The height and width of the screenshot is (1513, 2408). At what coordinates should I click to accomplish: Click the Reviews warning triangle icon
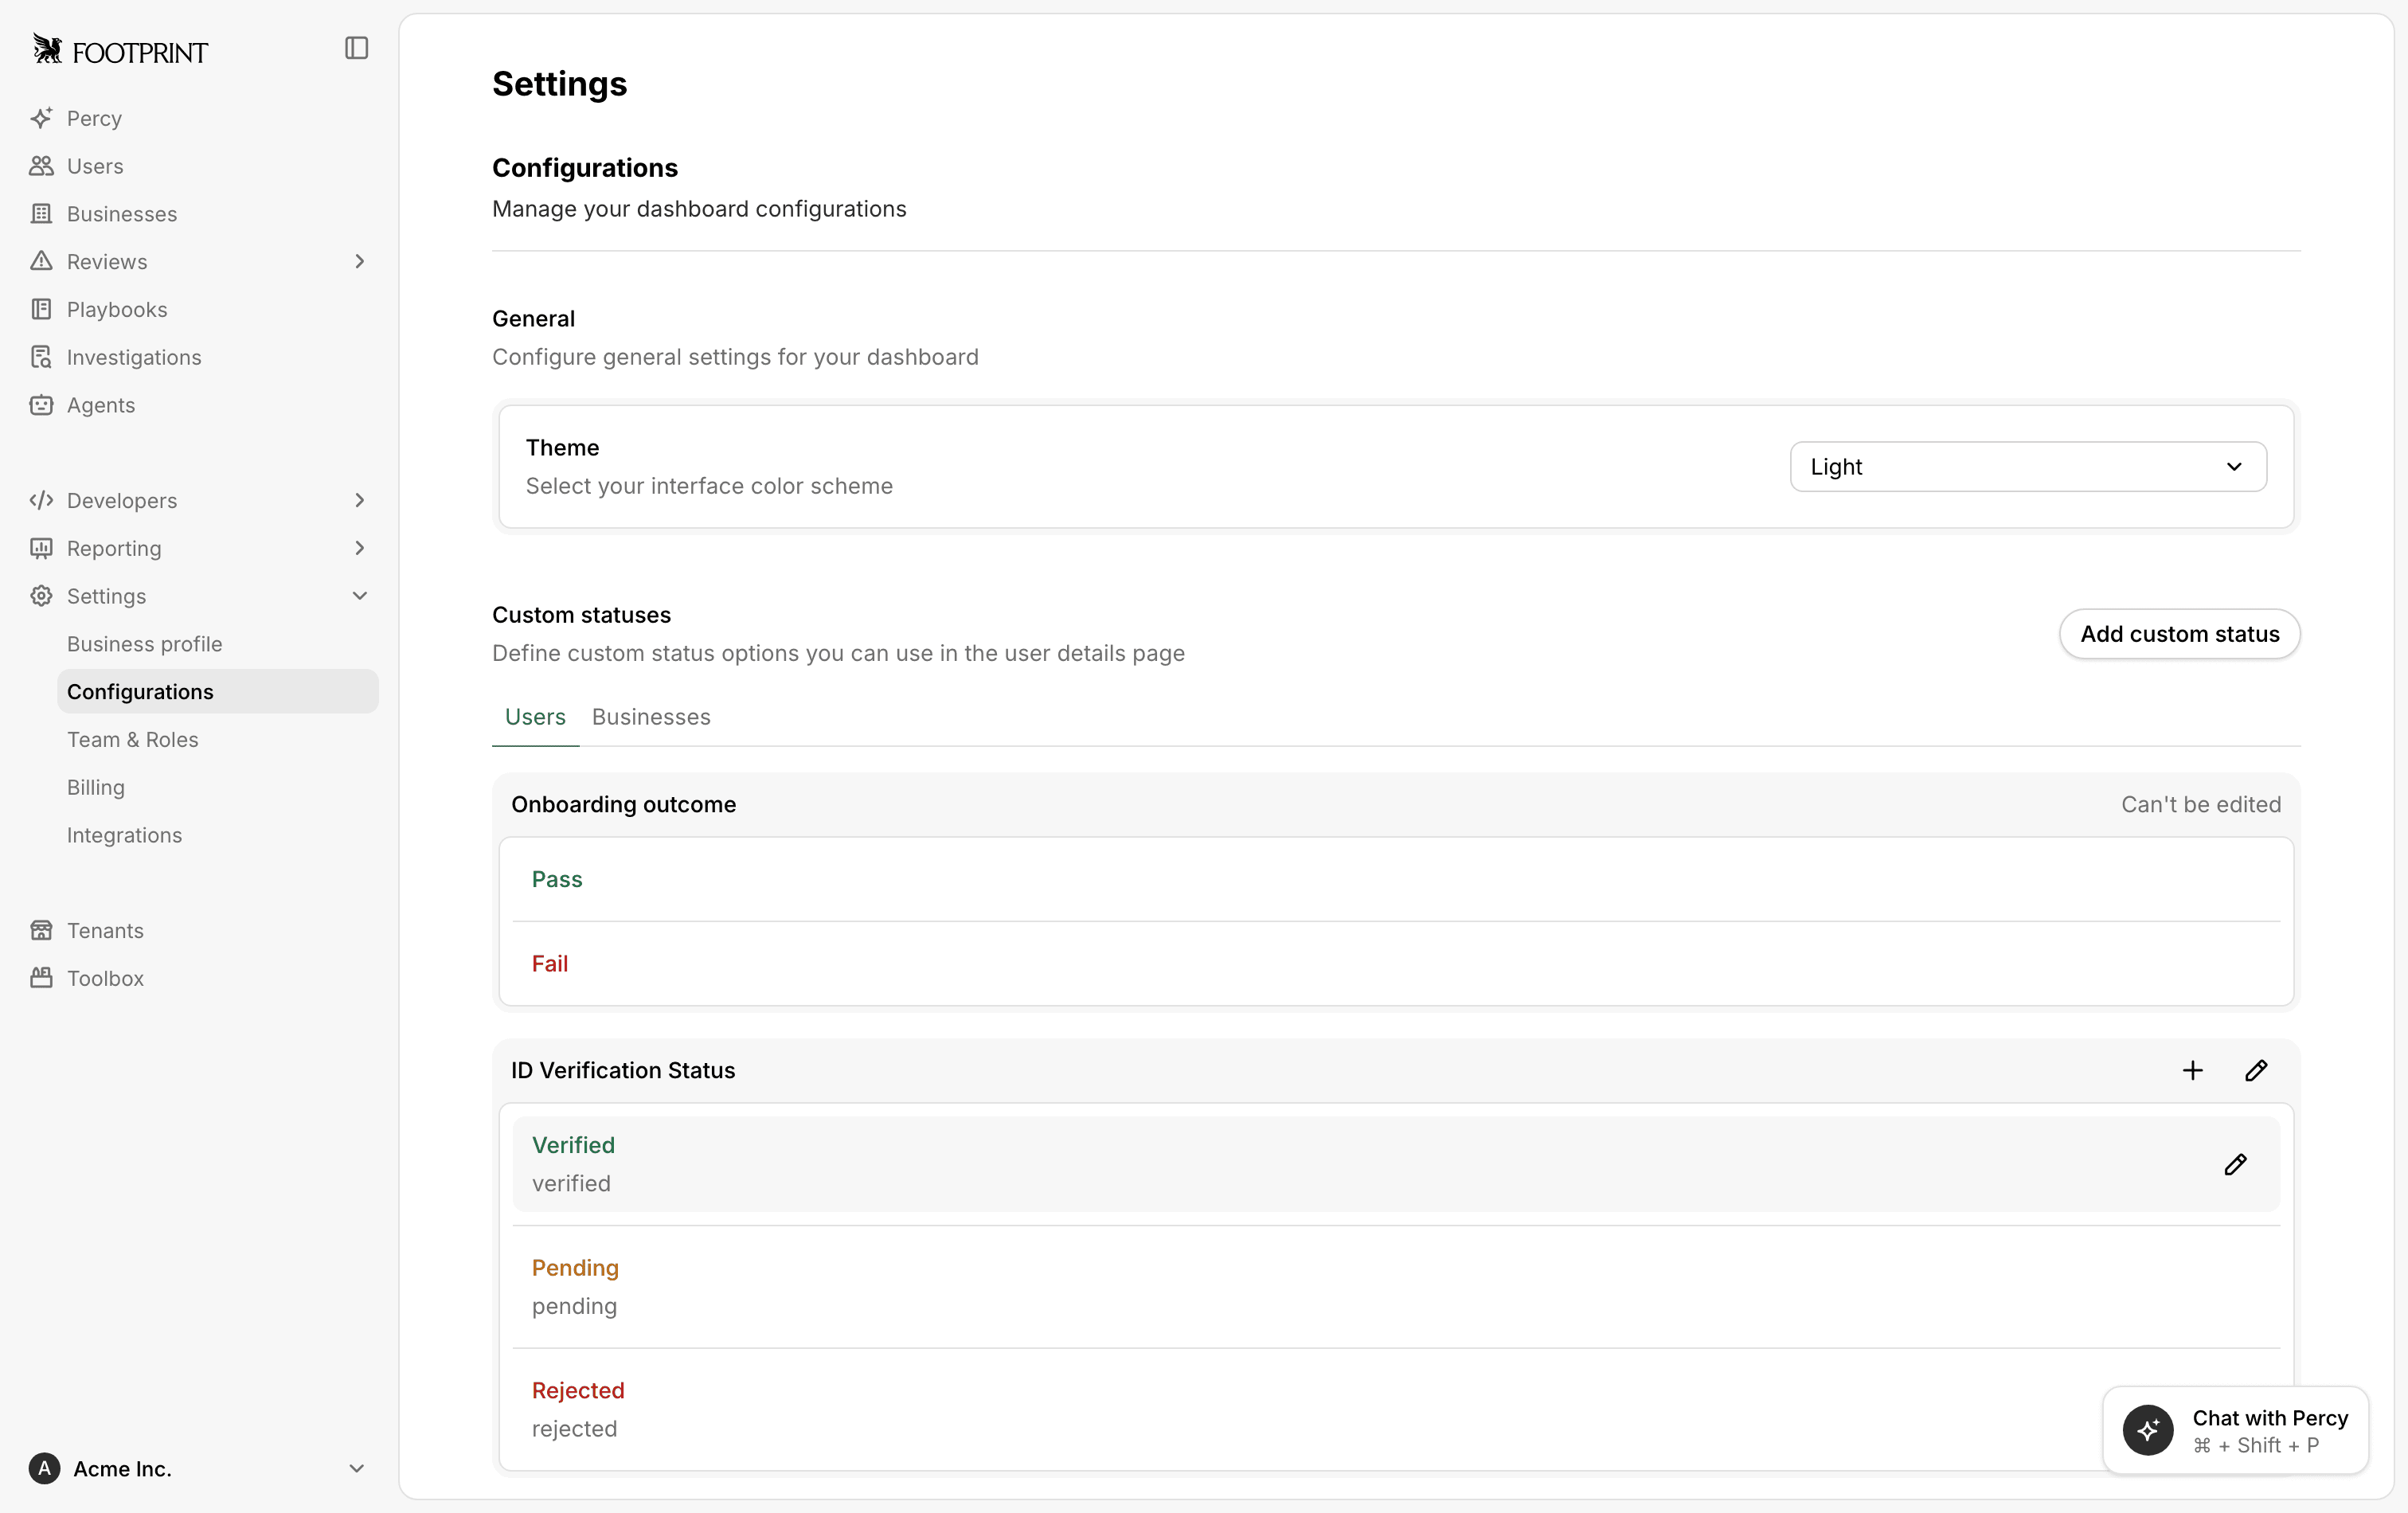pyautogui.click(x=41, y=262)
